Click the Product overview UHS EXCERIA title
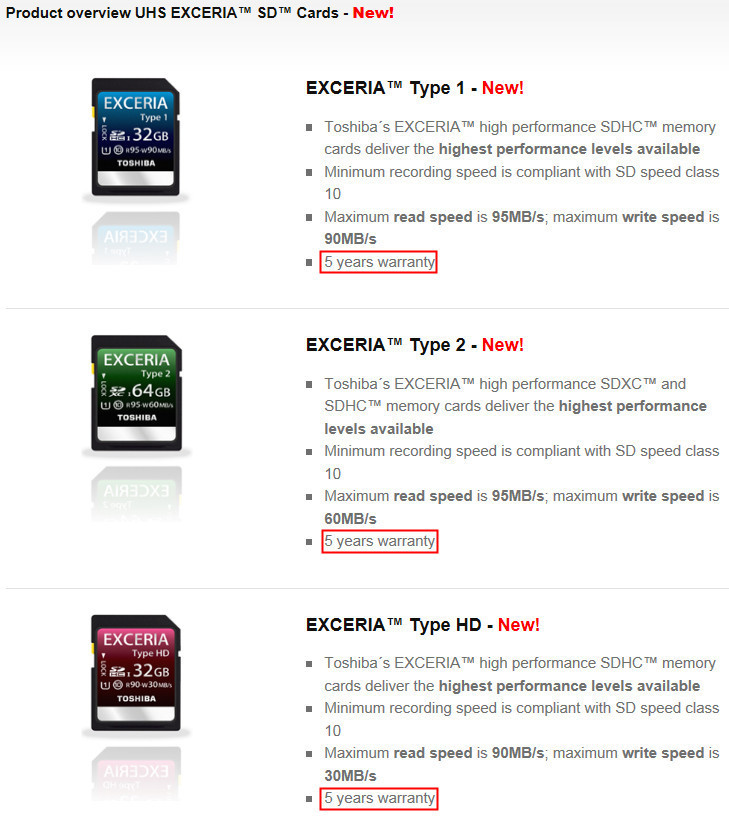 click(172, 13)
